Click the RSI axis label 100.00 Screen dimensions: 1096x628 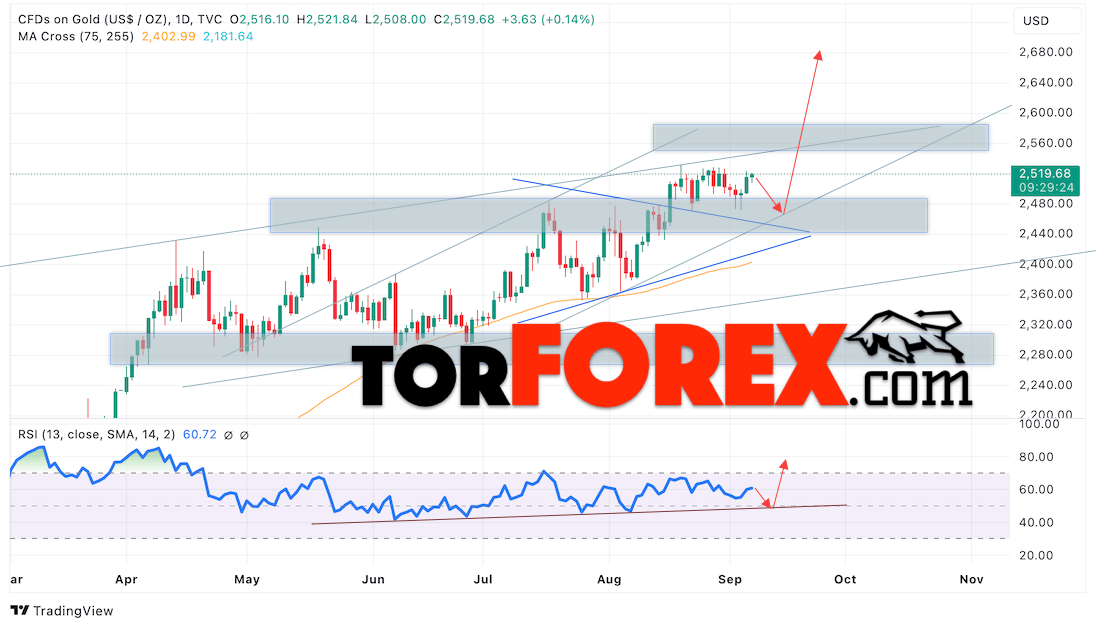pyautogui.click(x=1039, y=424)
